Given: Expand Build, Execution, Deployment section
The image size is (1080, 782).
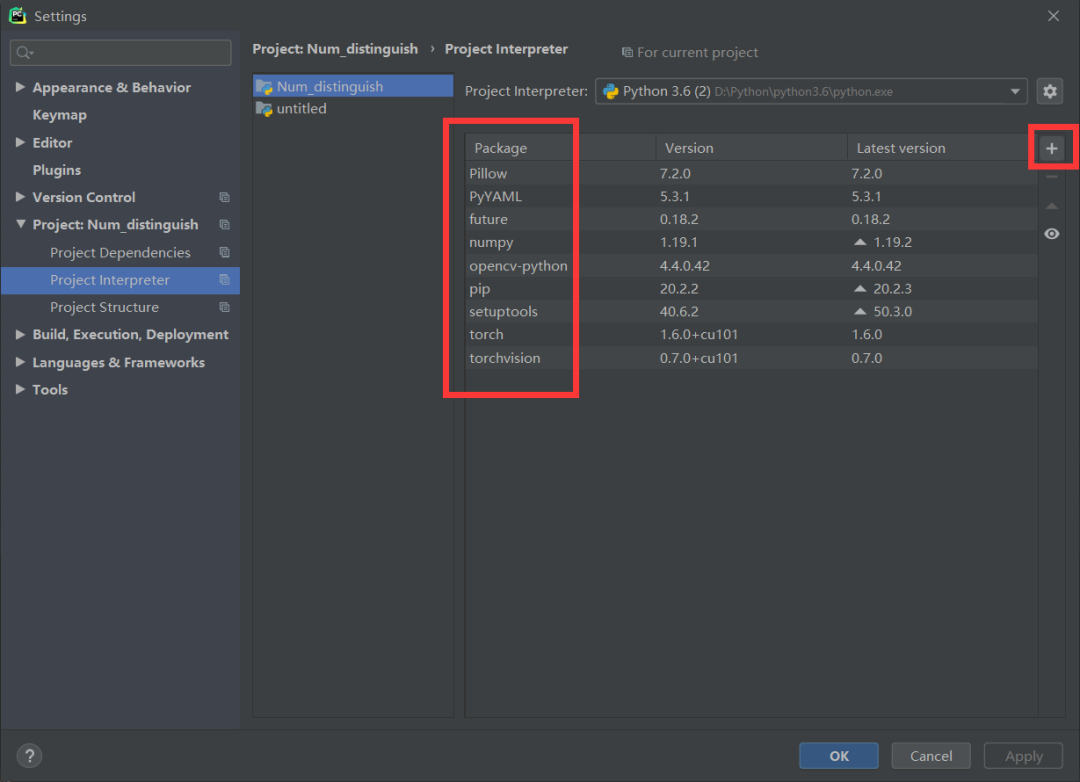Looking at the screenshot, I should [x=20, y=334].
